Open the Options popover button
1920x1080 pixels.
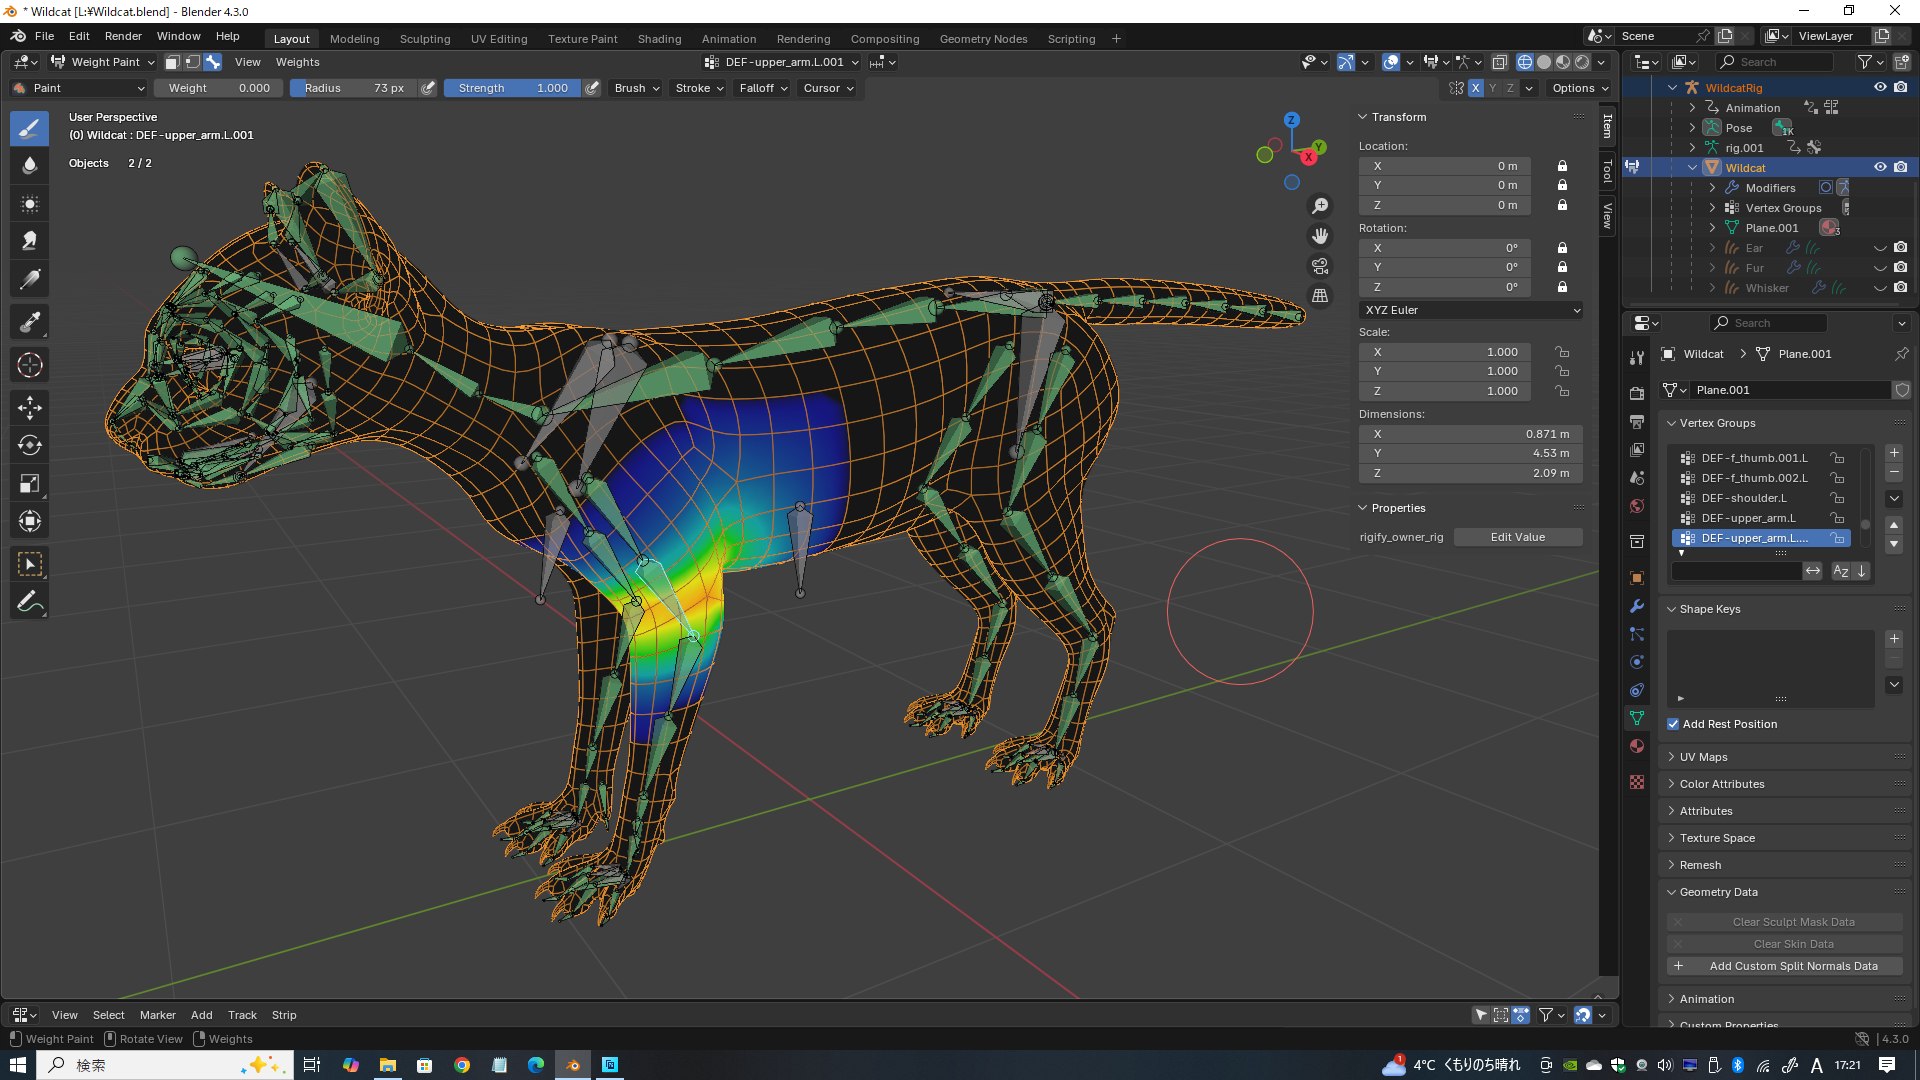coord(1580,88)
